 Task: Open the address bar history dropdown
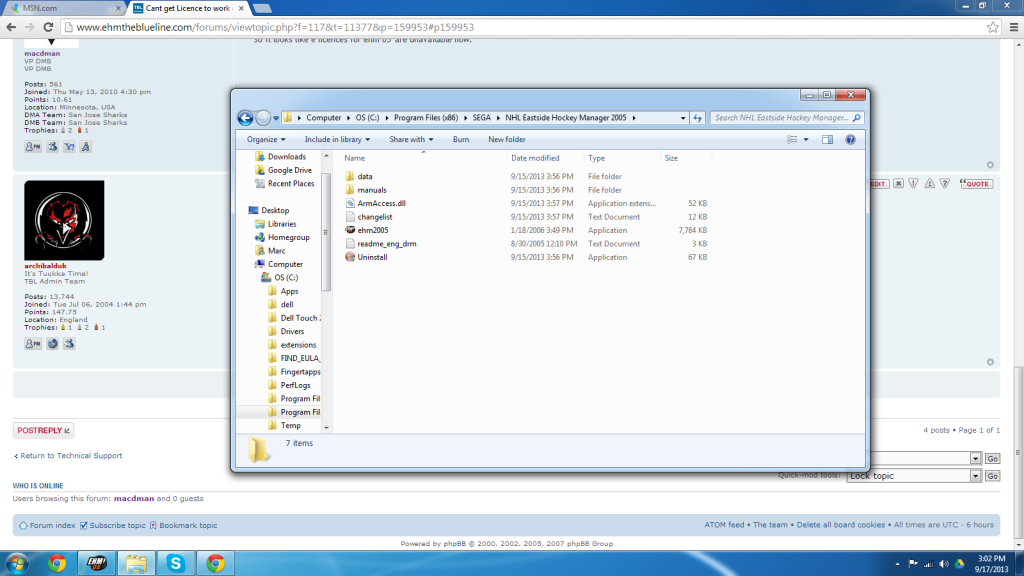683,118
